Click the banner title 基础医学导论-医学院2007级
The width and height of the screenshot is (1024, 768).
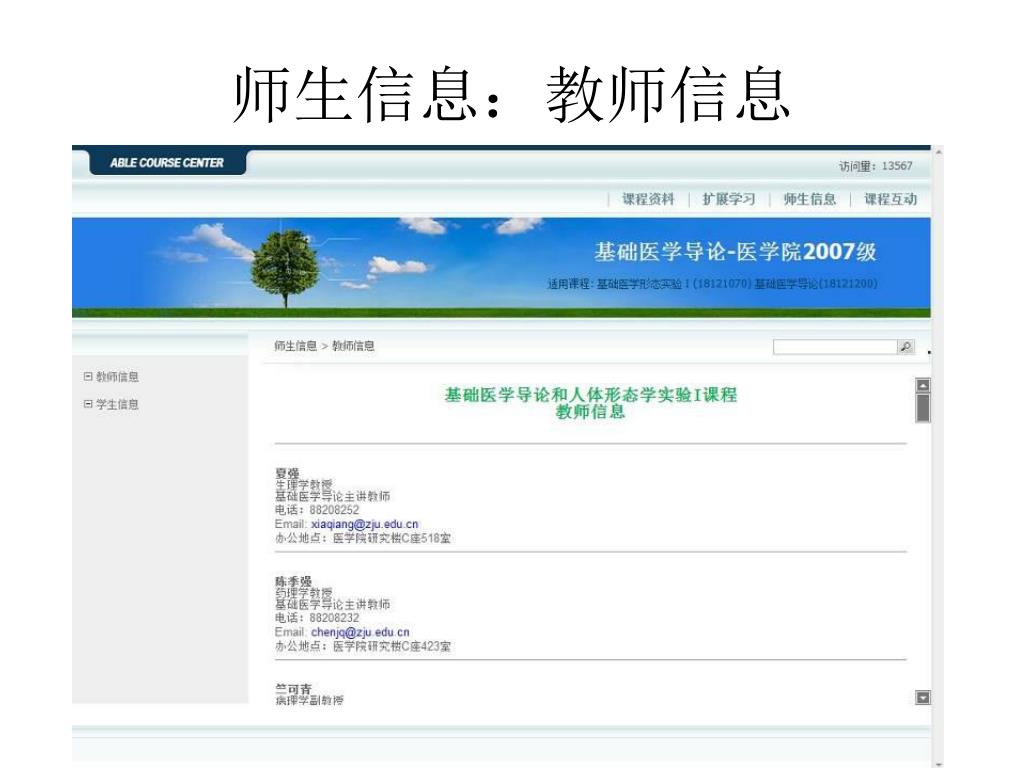735,251
